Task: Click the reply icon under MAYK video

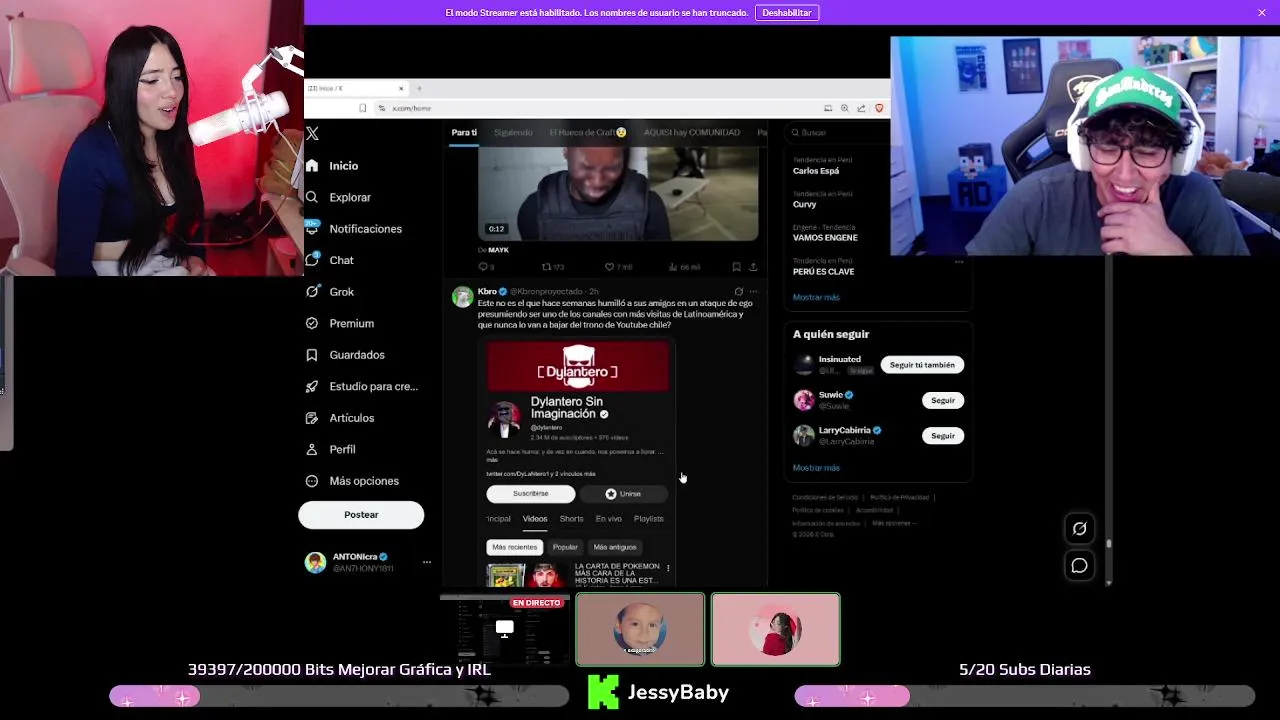Action: [483, 267]
